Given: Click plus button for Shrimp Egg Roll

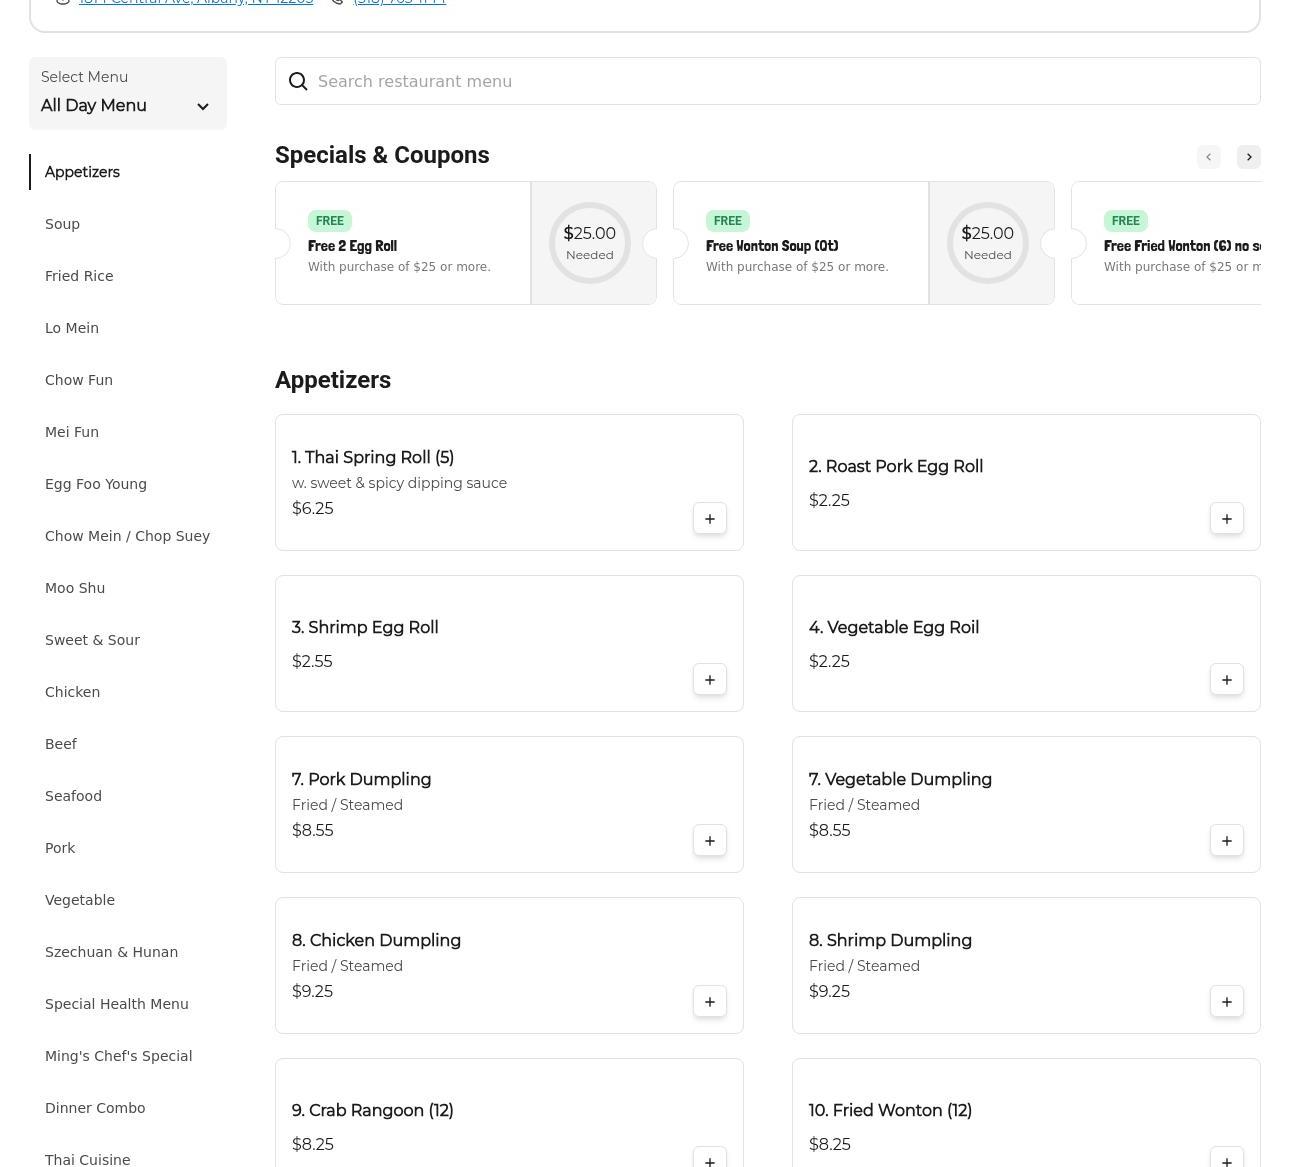Looking at the screenshot, I should click(709, 680).
